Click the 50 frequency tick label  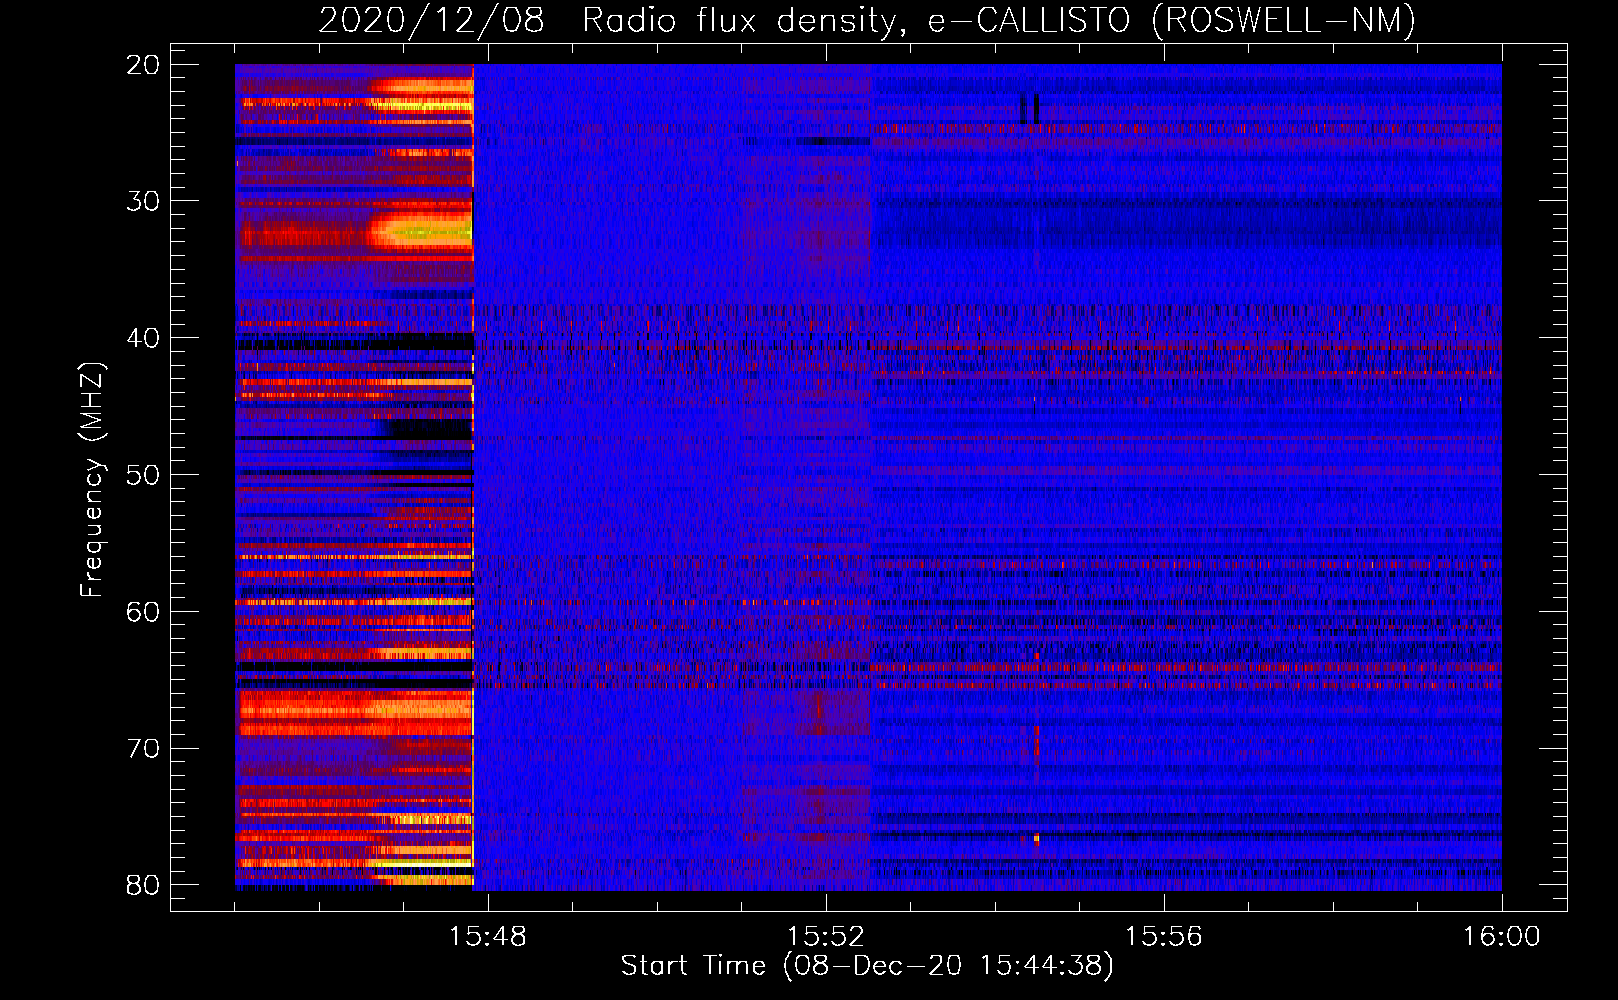tap(144, 474)
